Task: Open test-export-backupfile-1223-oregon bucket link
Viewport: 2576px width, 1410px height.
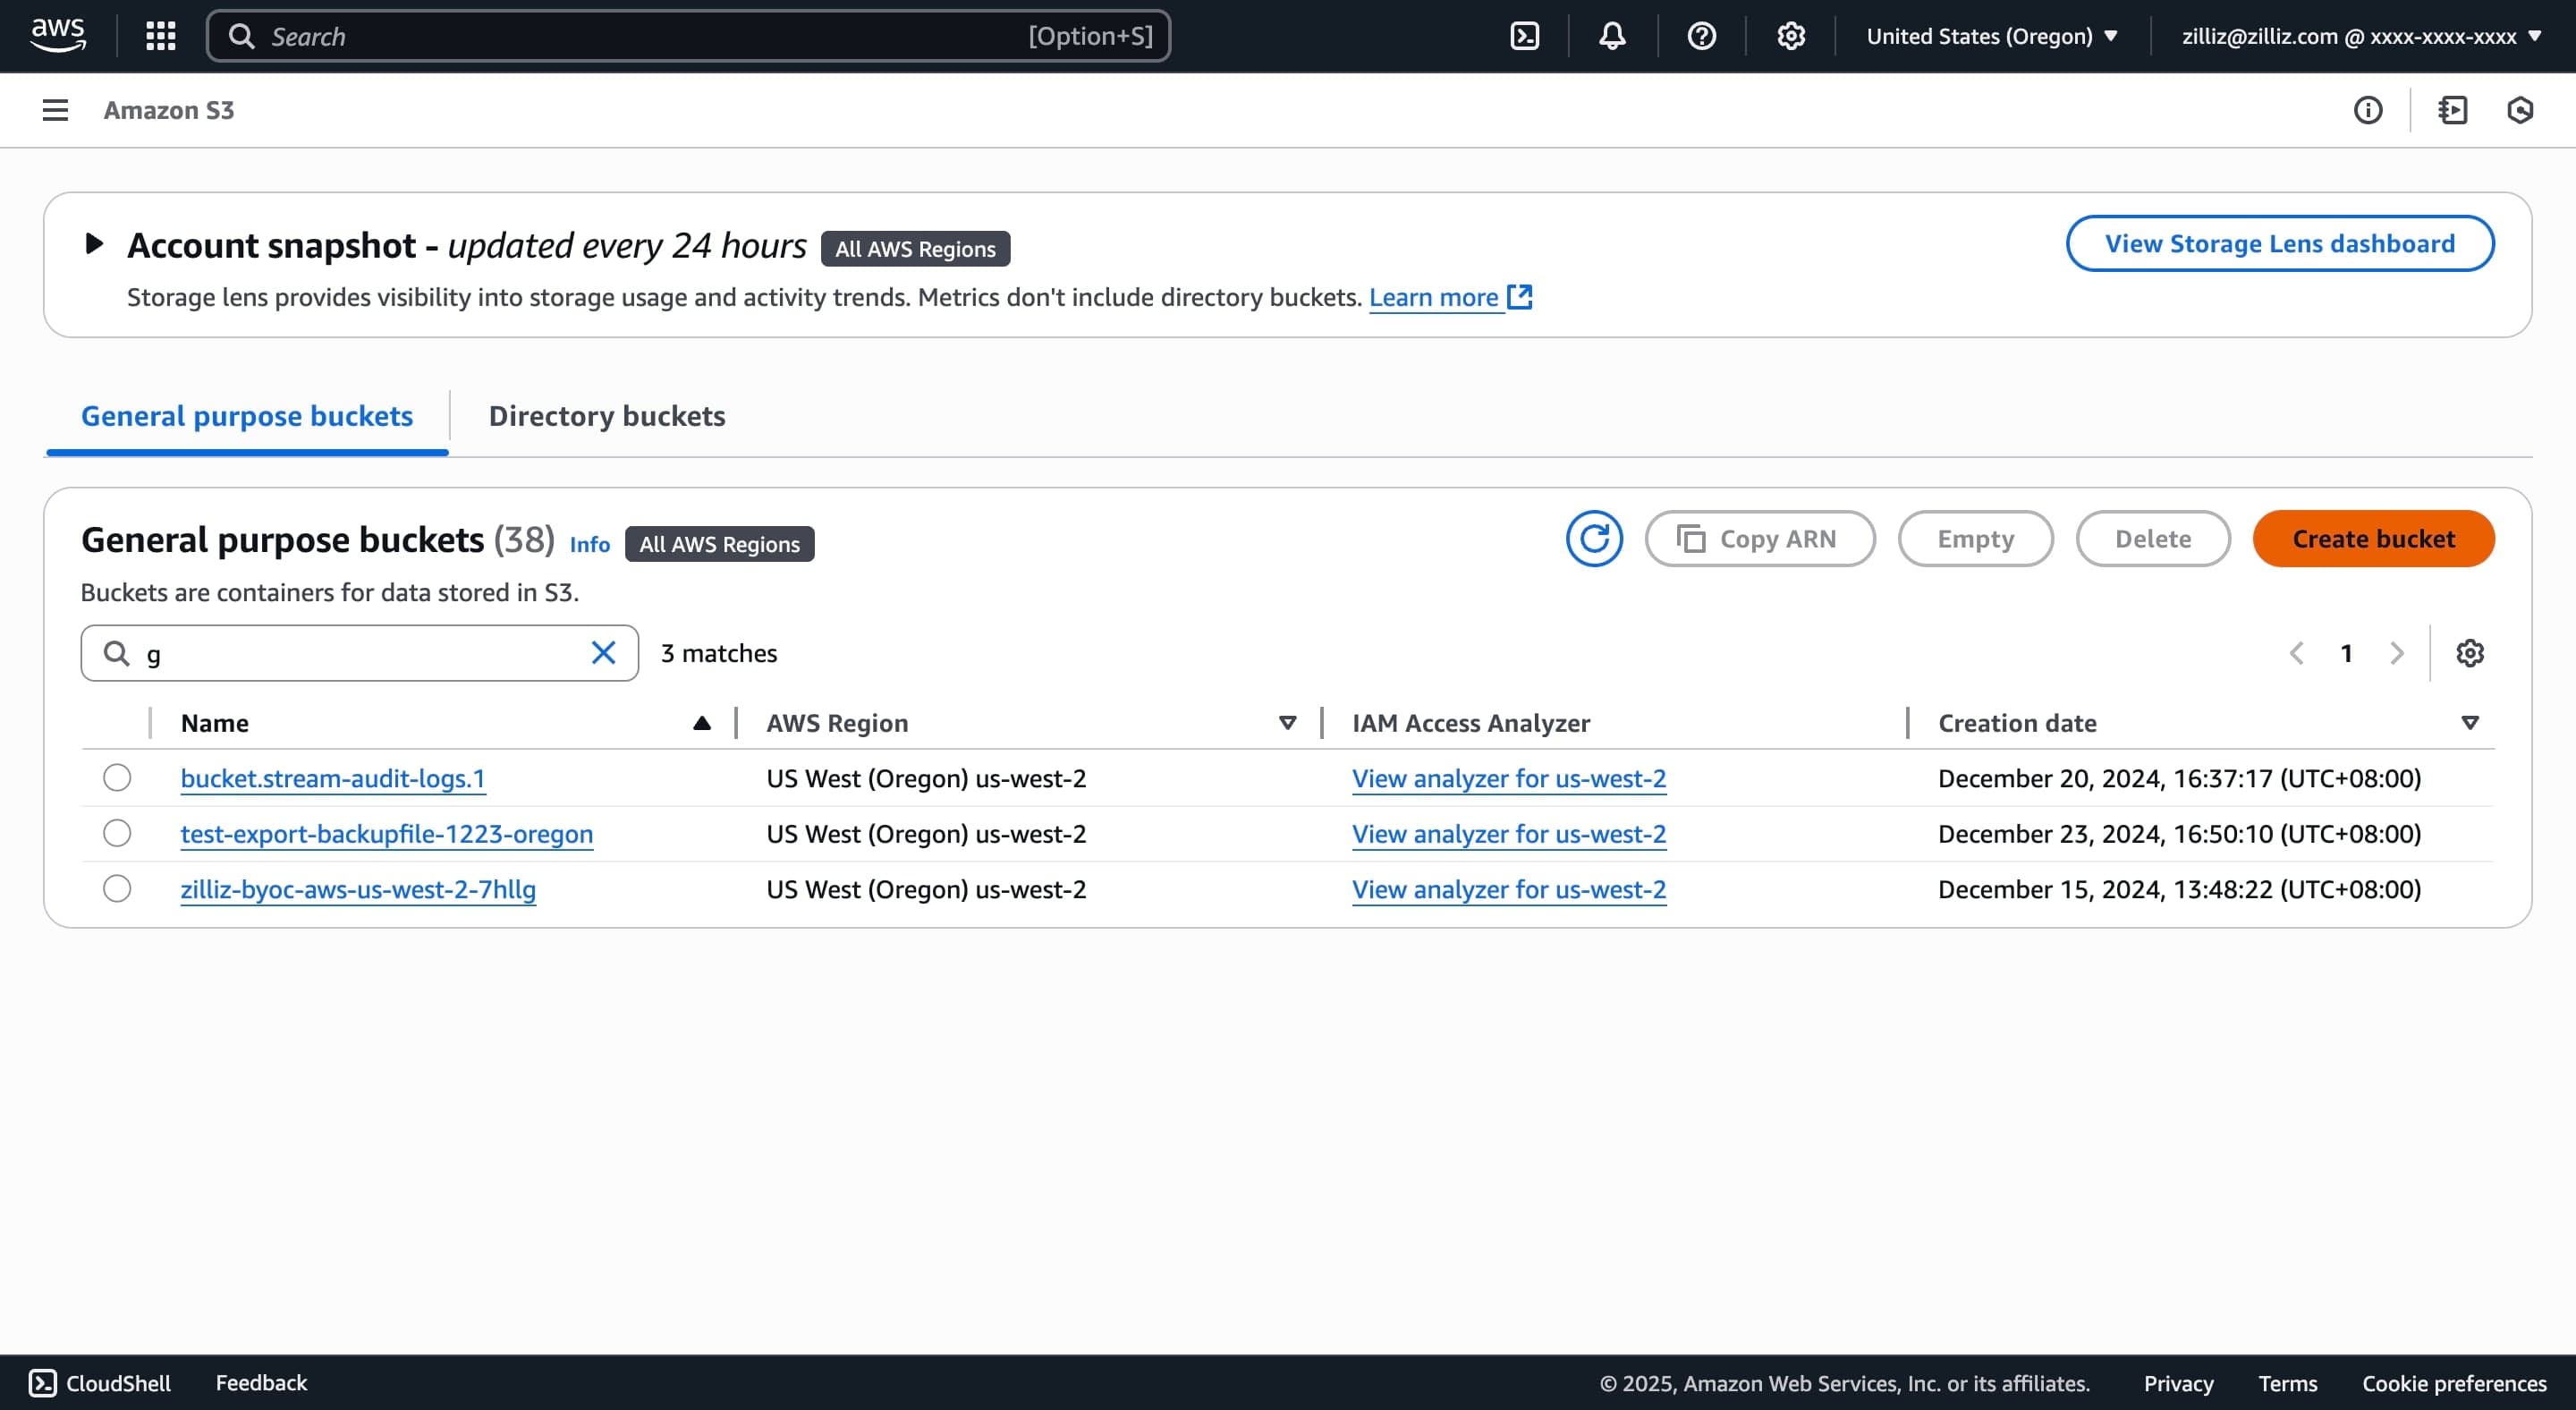Action: point(387,833)
